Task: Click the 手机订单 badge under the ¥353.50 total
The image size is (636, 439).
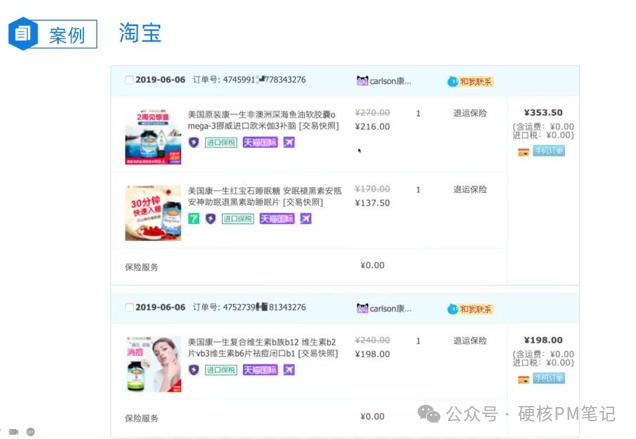Action: [549, 151]
